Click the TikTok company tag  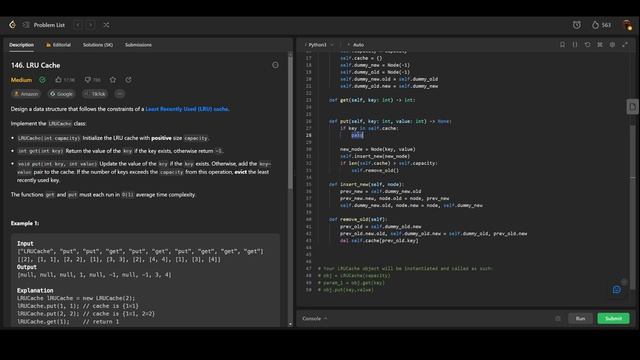click(x=95, y=94)
